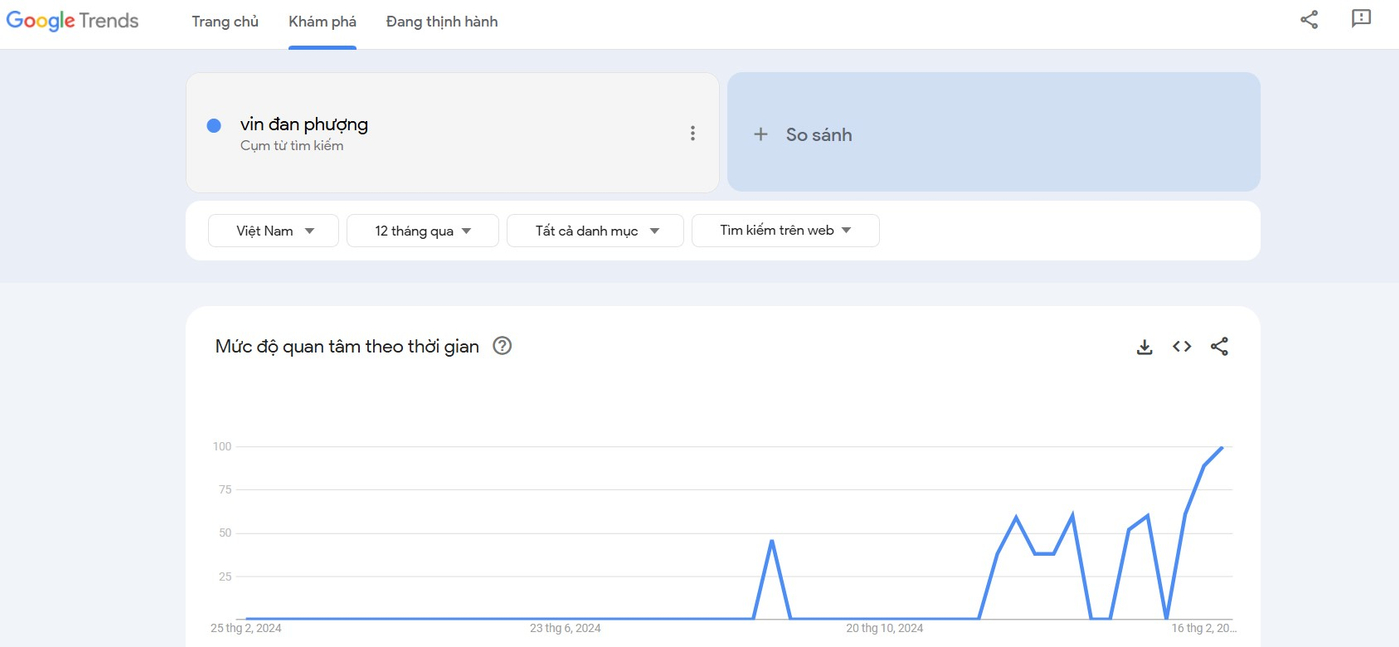Click the plus icon beside So sánh
This screenshot has width=1399, height=647.
(x=761, y=134)
